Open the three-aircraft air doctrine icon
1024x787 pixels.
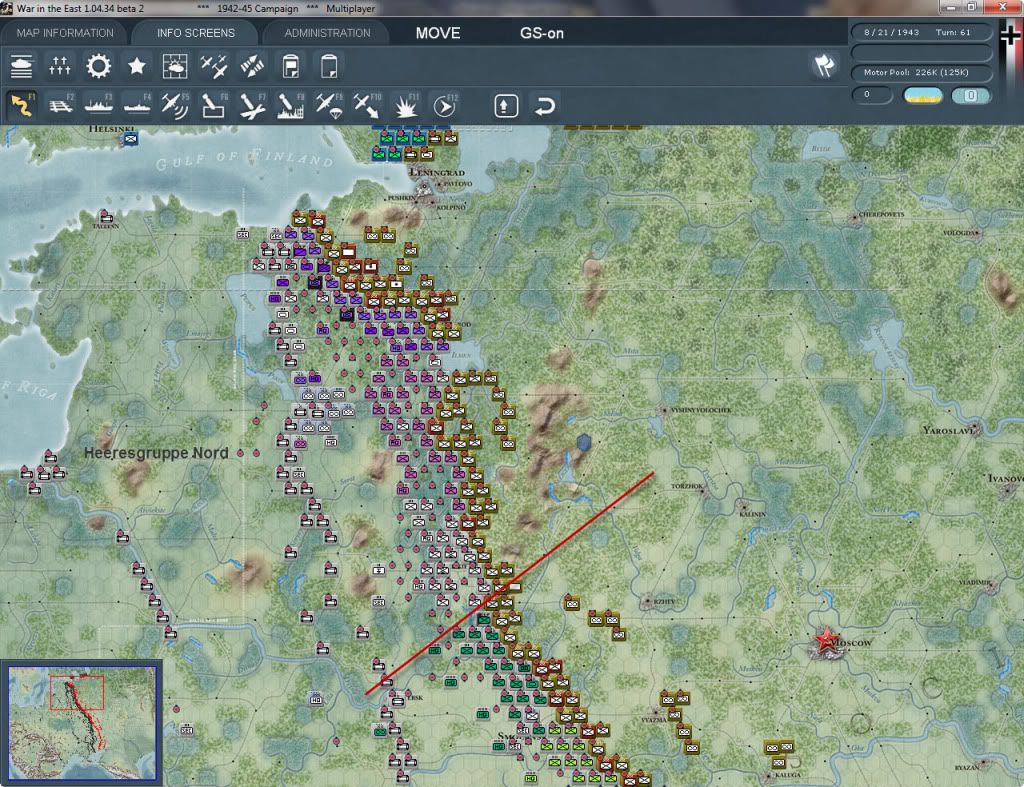[x=214, y=67]
